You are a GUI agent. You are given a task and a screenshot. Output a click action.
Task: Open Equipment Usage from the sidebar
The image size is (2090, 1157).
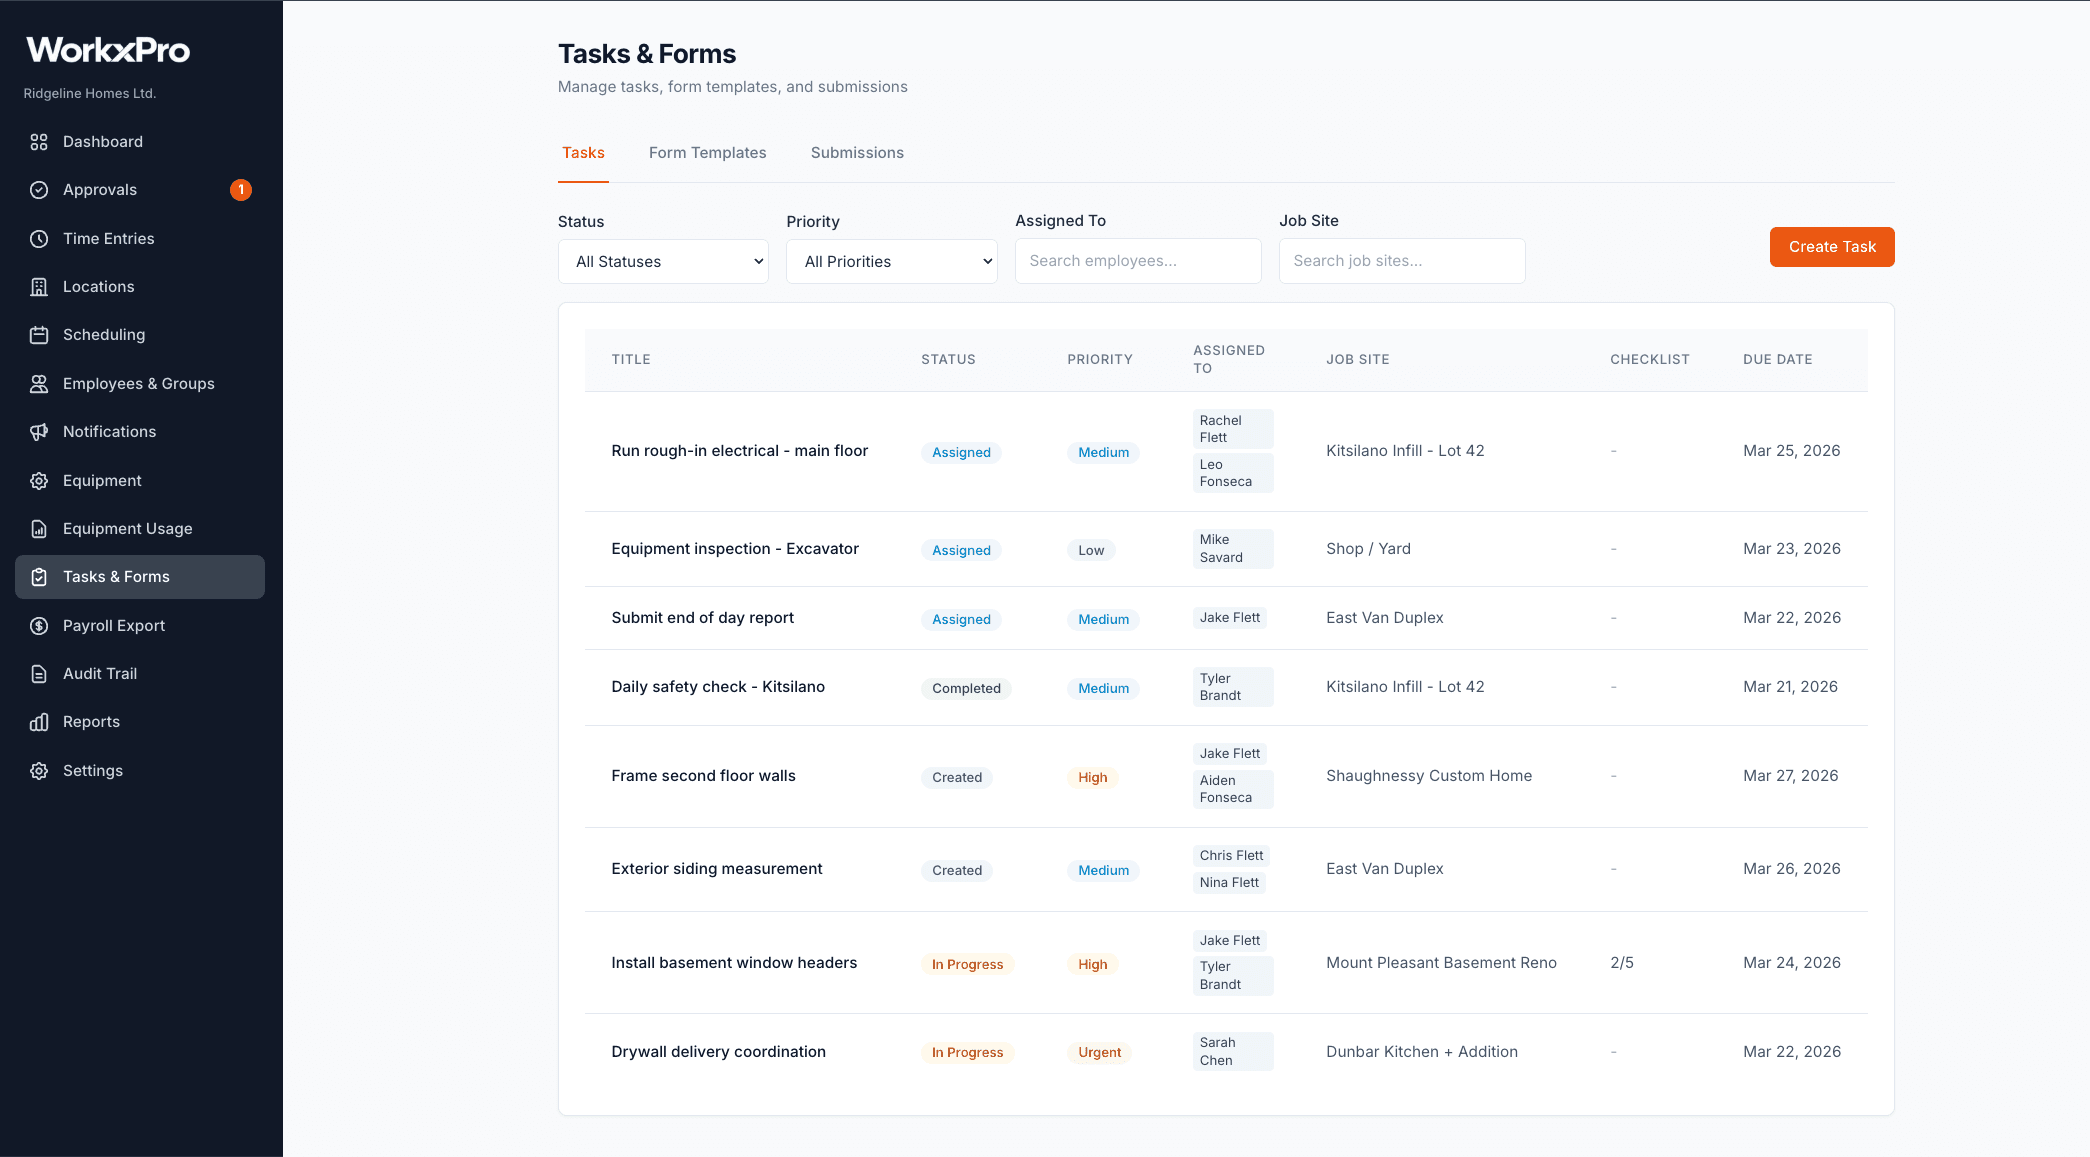(127, 528)
